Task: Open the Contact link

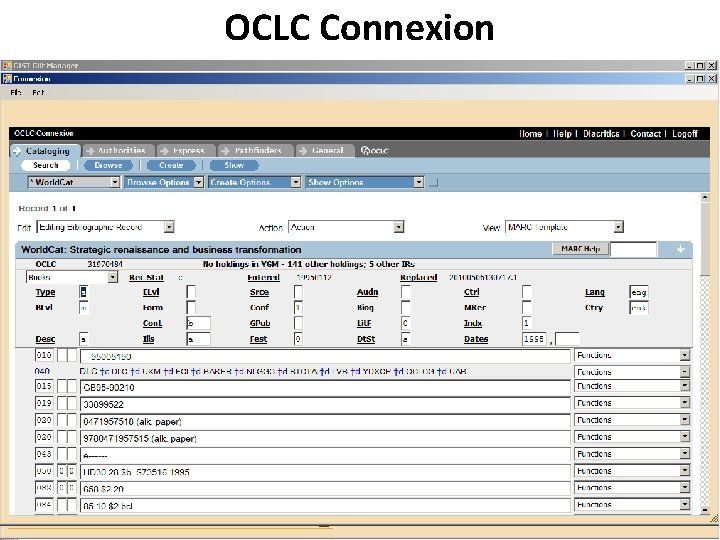Action: click(x=645, y=134)
